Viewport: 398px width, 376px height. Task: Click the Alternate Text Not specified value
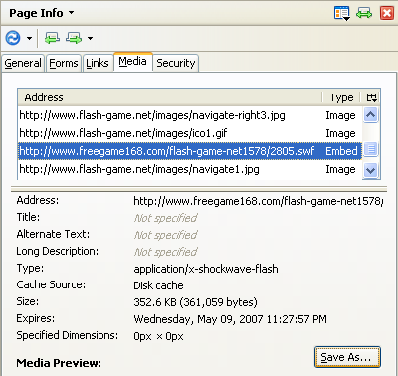pyautogui.click(x=165, y=235)
